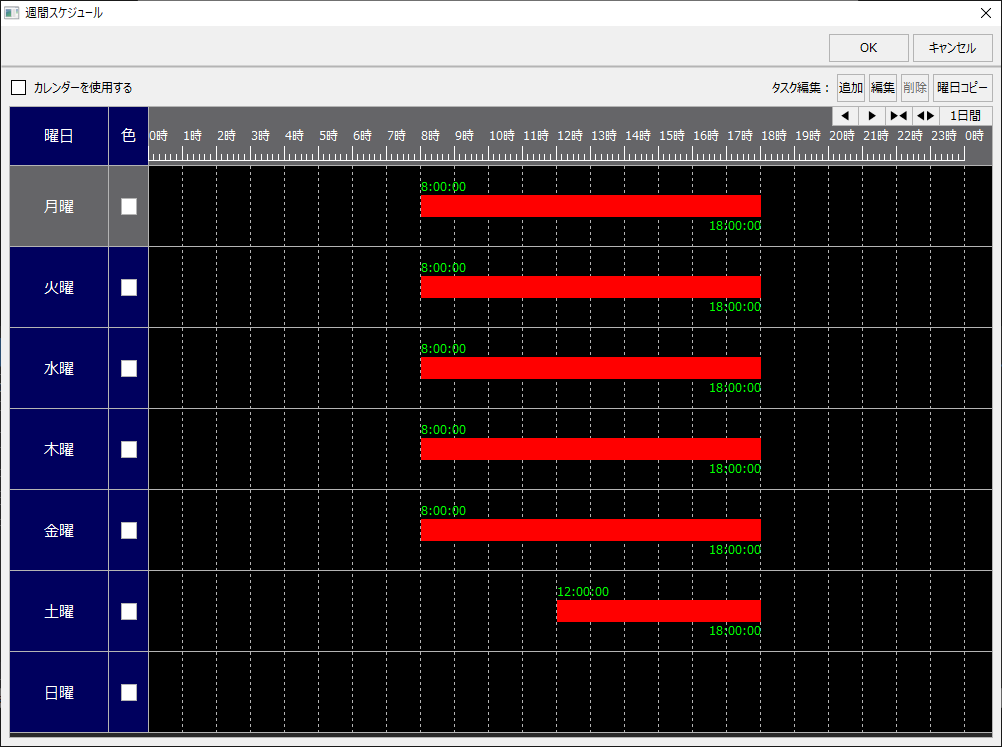
Task: Enable カレンダーを使用する checkbox
Action: 19,88
